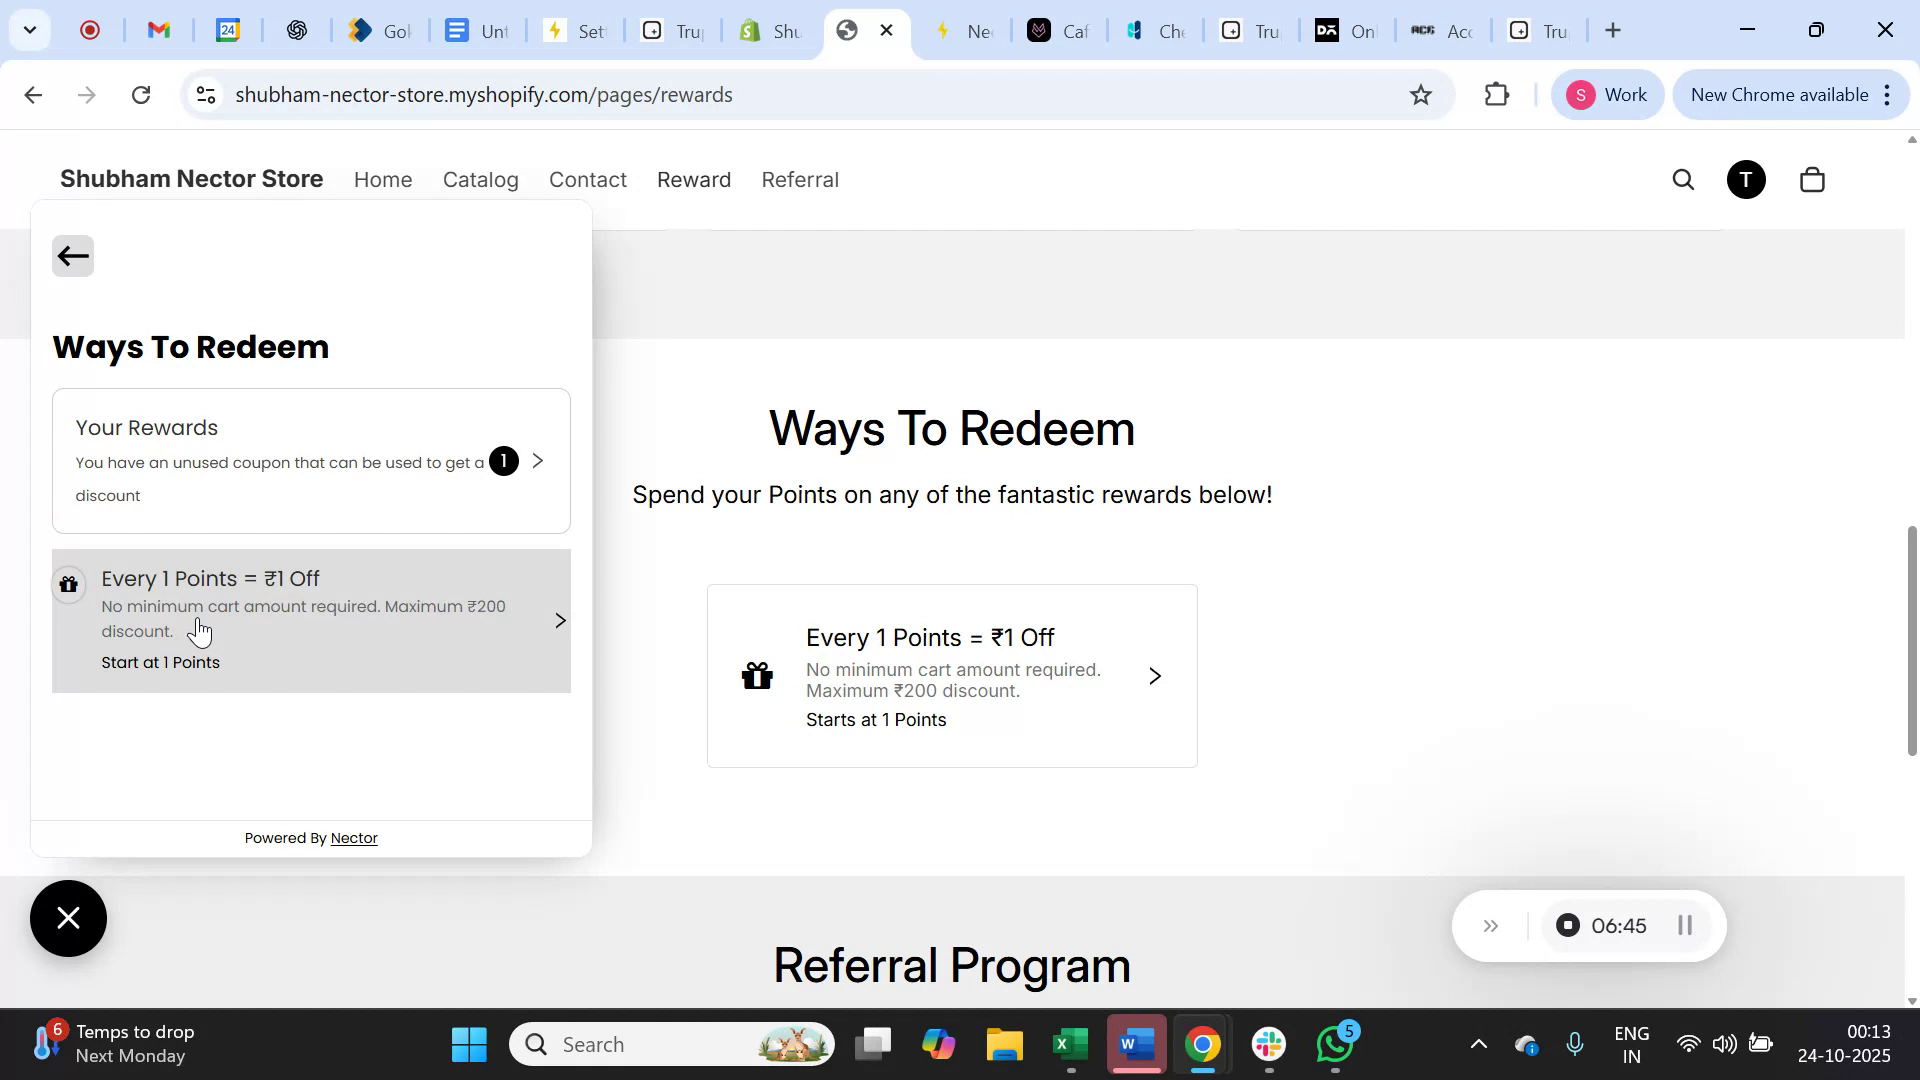Click the New Chrome available button

click(x=1780, y=94)
